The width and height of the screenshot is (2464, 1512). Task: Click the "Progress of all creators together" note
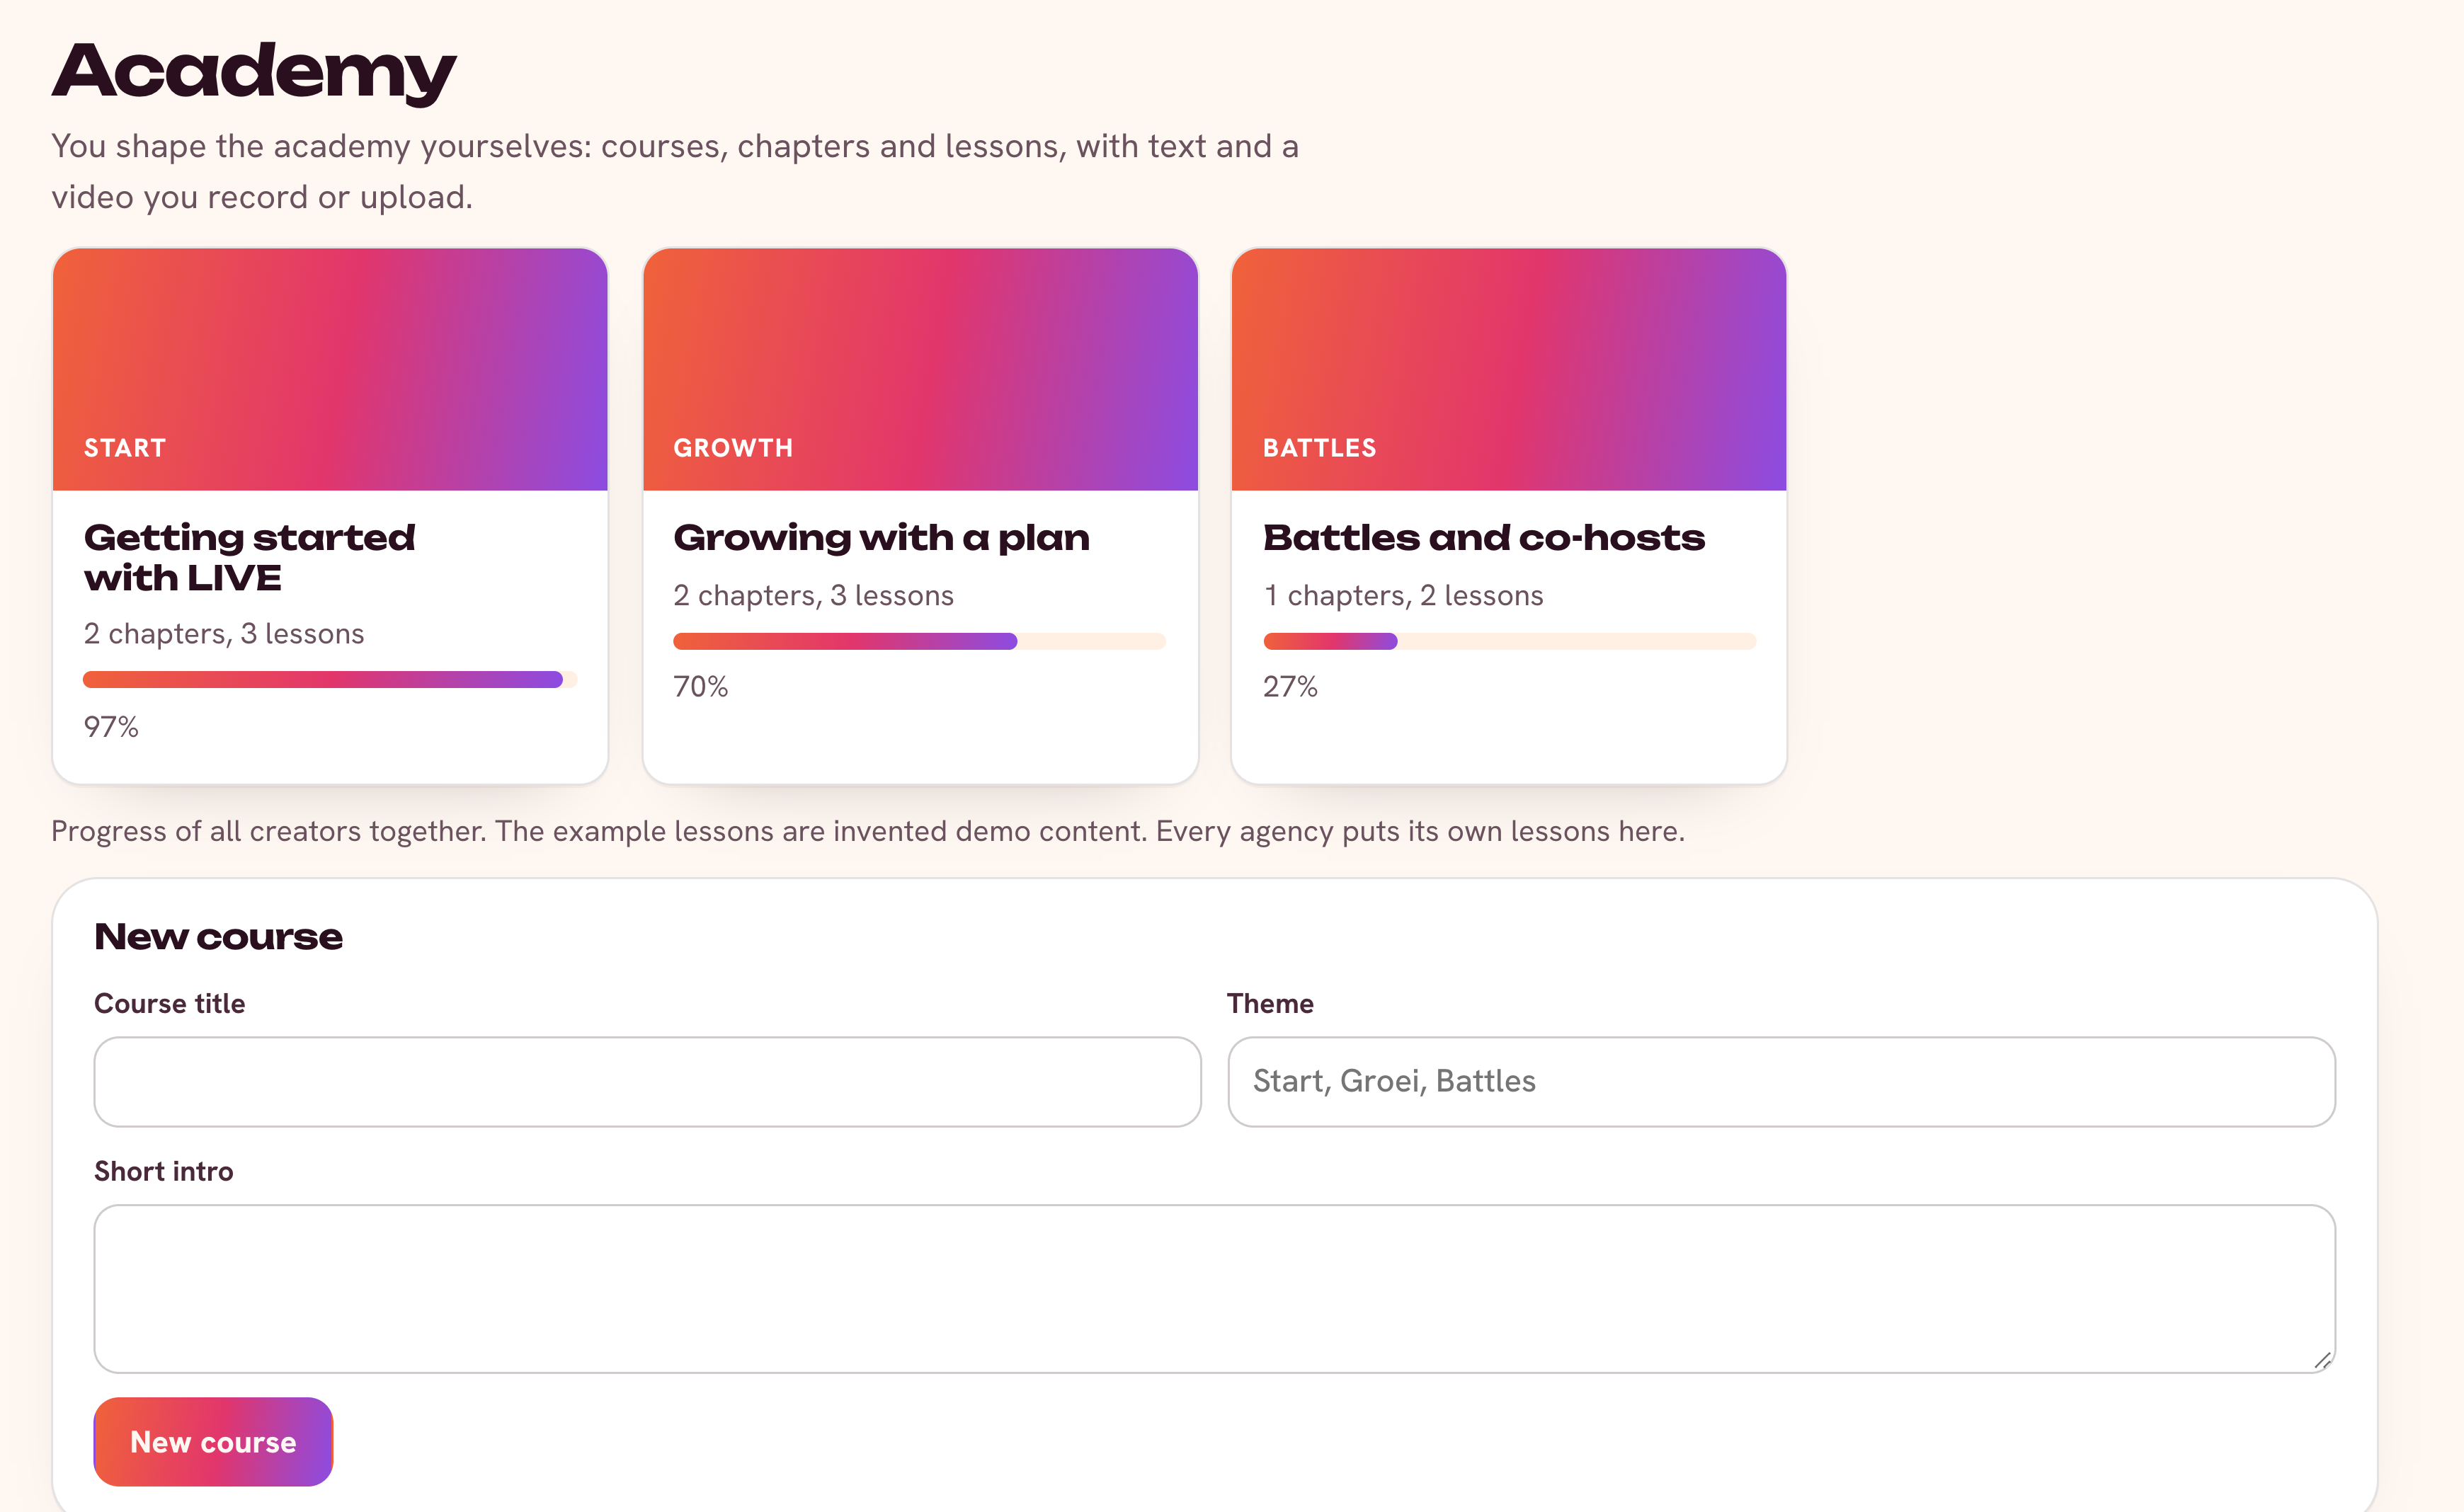point(868,832)
